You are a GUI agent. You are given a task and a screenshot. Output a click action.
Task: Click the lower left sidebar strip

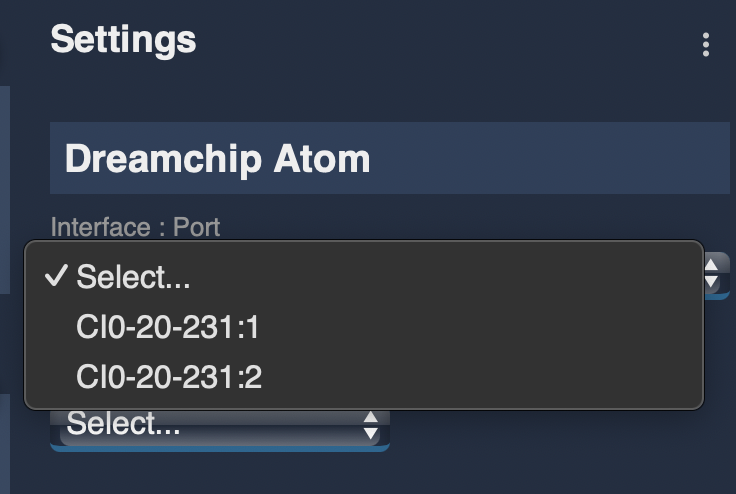click(4, 440)
